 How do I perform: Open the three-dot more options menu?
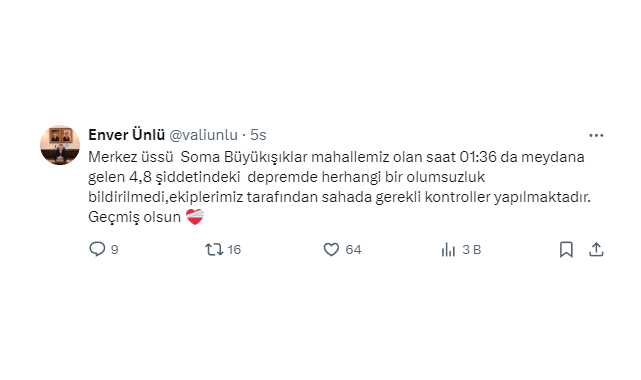point(596,135)
